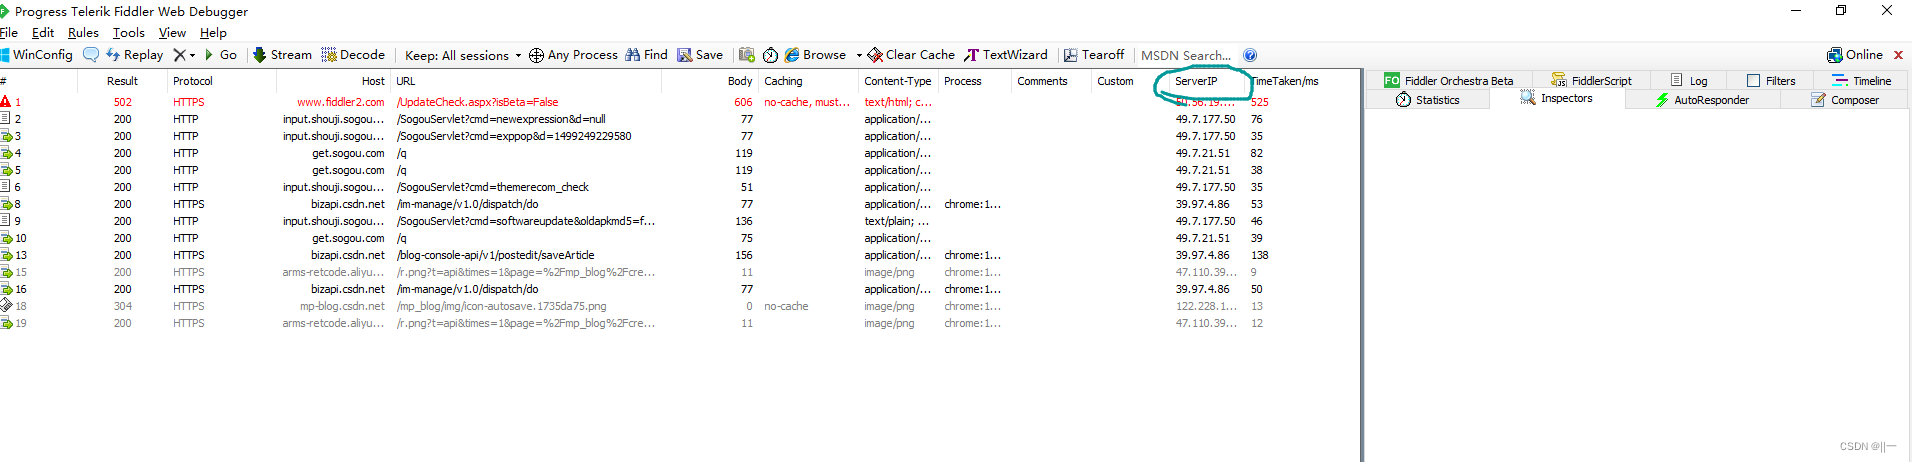Save sessions with Save button
This screenshot has width=1912, height=462.
(700, 55)
